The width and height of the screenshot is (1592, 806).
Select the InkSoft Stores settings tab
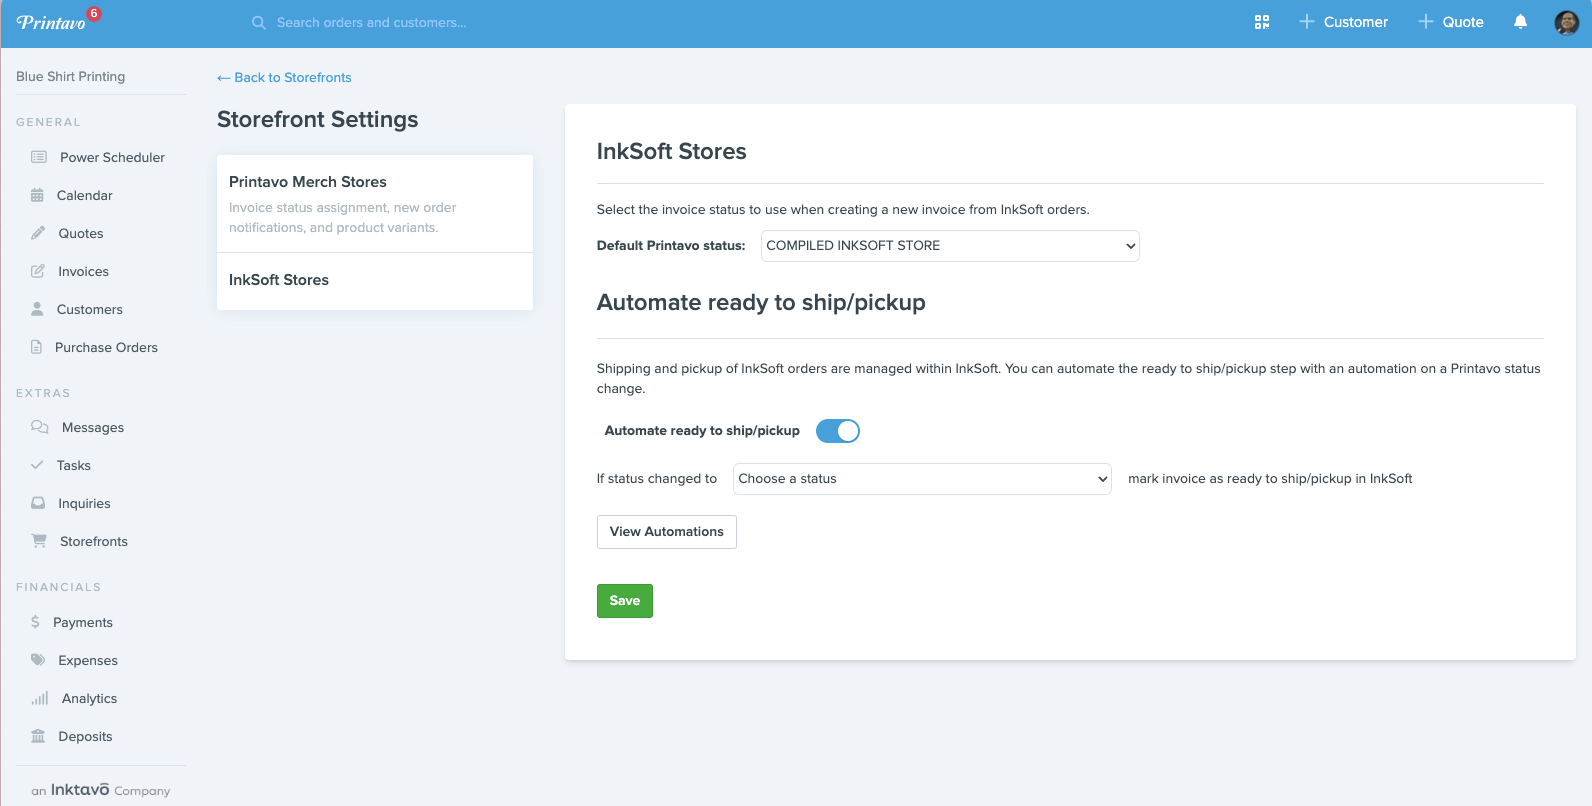tap(375, 281)
